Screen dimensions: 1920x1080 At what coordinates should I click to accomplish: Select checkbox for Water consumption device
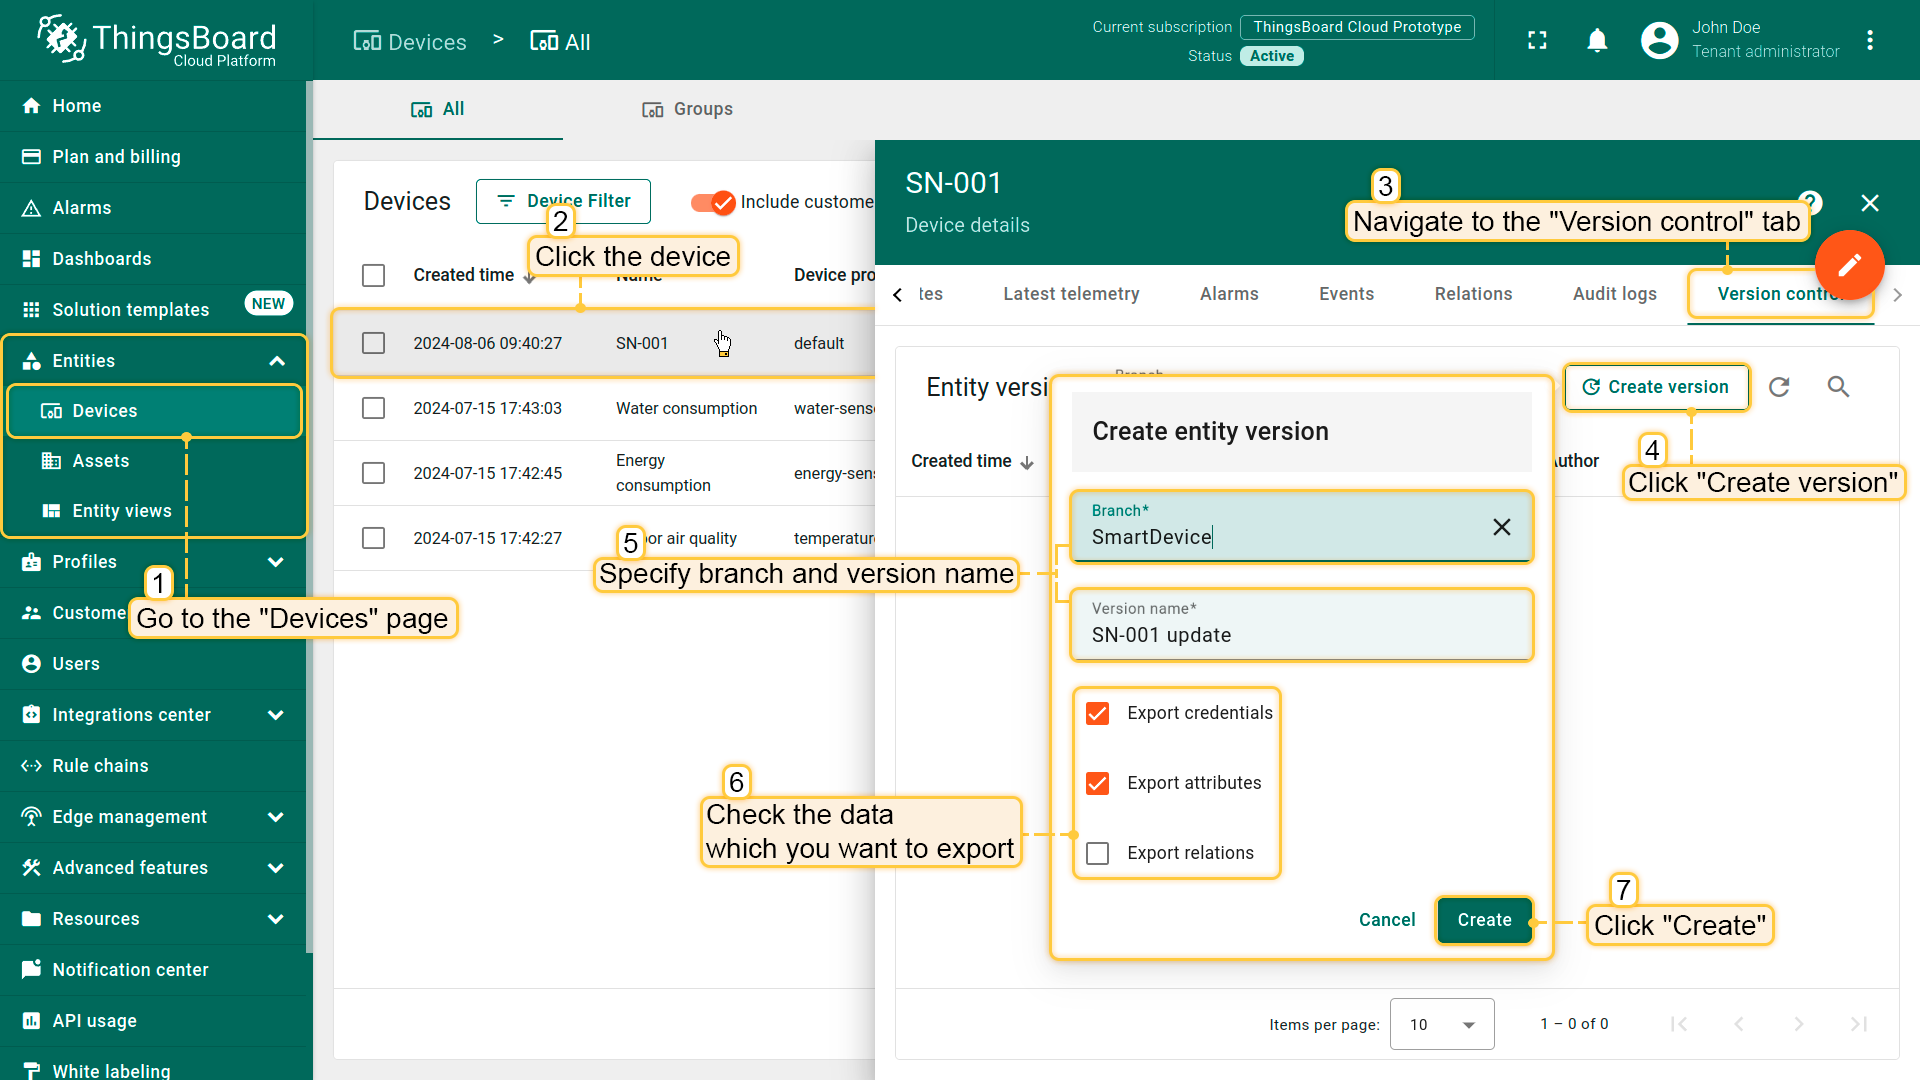(373, 408)
